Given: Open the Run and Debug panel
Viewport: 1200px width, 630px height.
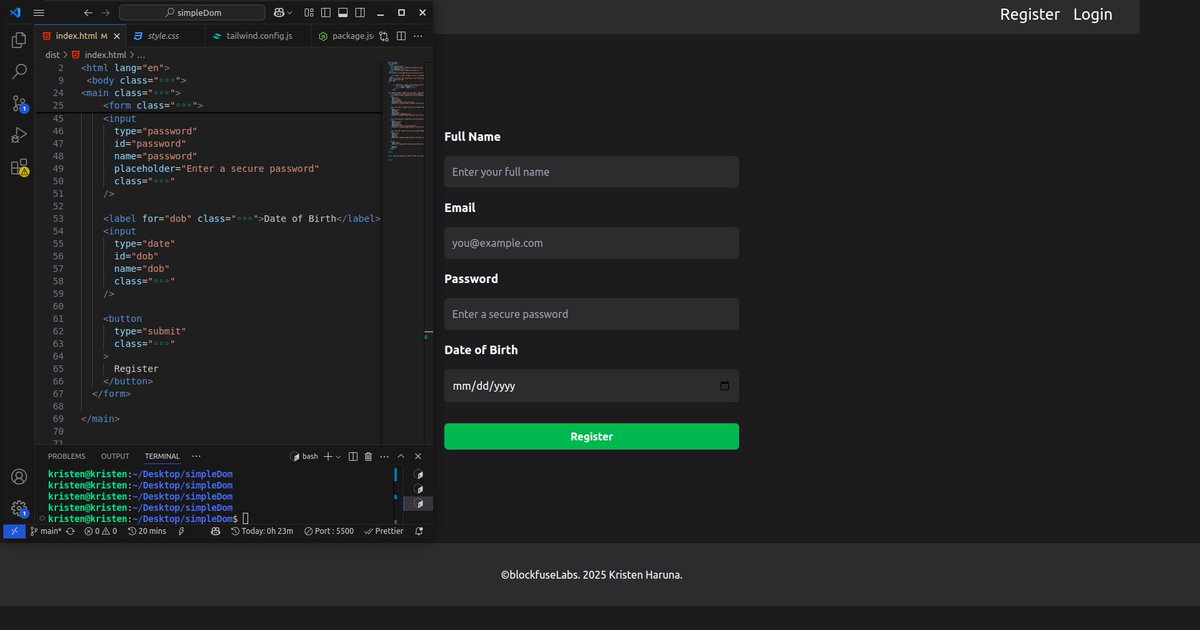Looking at the screenshot, I should tap(18, 136).
